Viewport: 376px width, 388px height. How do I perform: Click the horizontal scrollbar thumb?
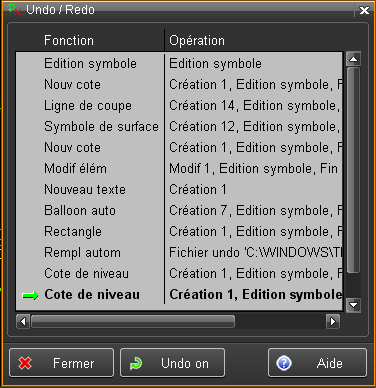(x=133, y=321)
